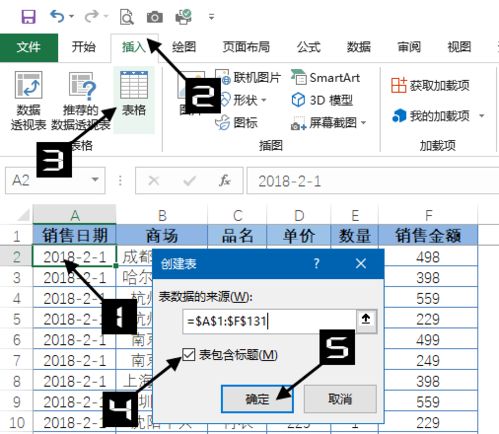Switch to the 绘图 tab
The image size is (499, 434).
[184, 47]
